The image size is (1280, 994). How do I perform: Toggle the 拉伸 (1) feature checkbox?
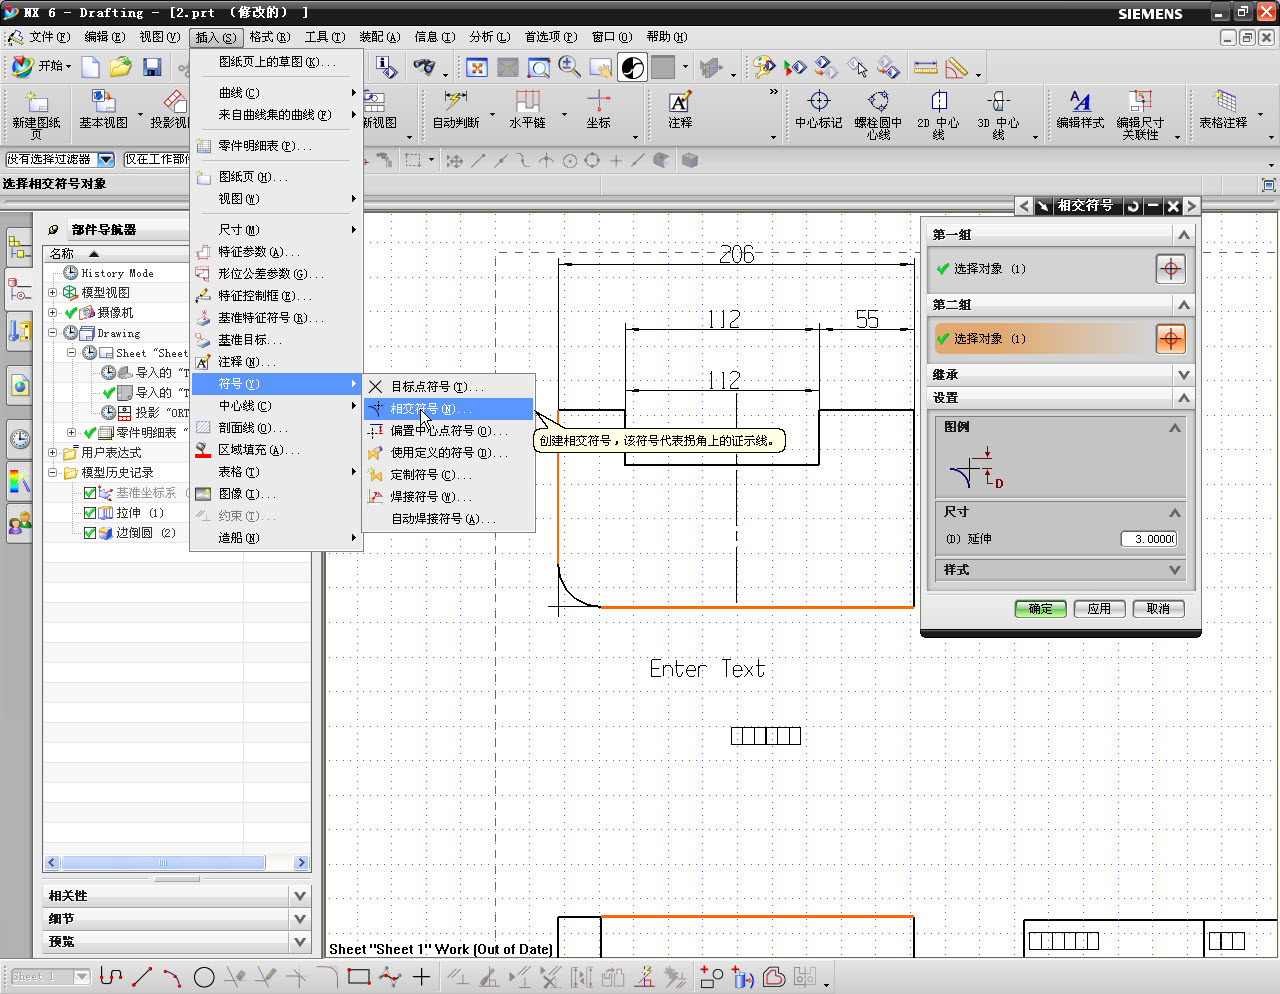click(x=90, y=513)
